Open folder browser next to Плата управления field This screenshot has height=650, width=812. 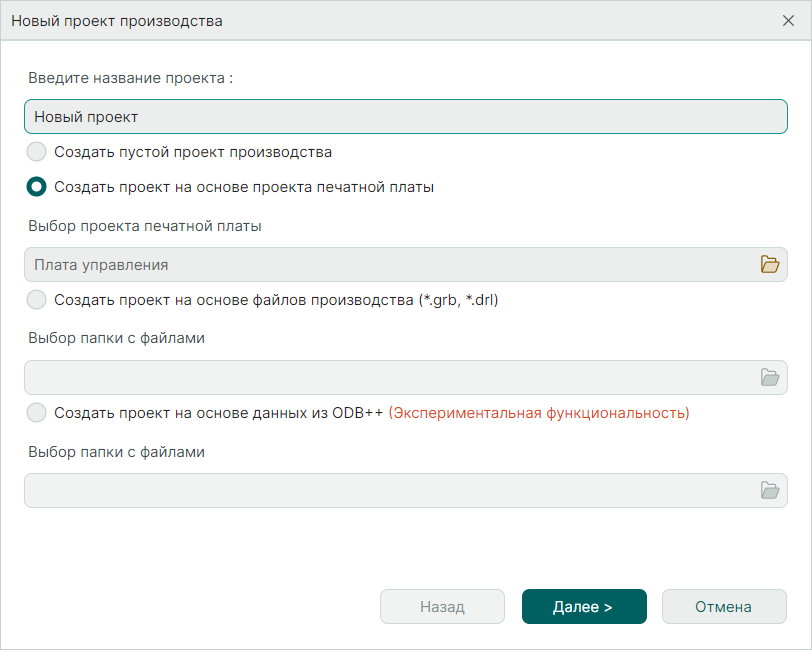(770, 264)
